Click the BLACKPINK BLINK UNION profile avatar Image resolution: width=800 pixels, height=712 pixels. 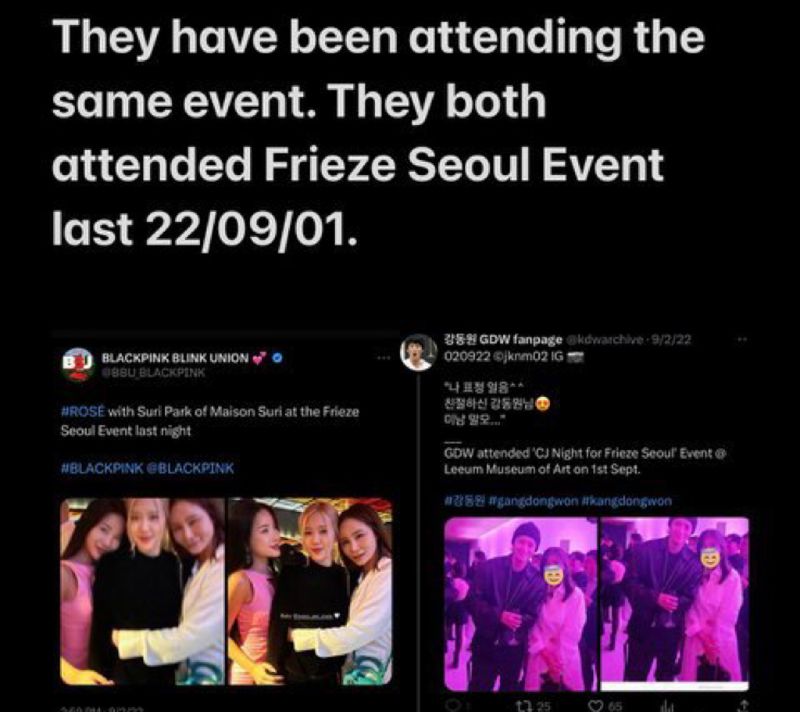click(x=78, y=364)
